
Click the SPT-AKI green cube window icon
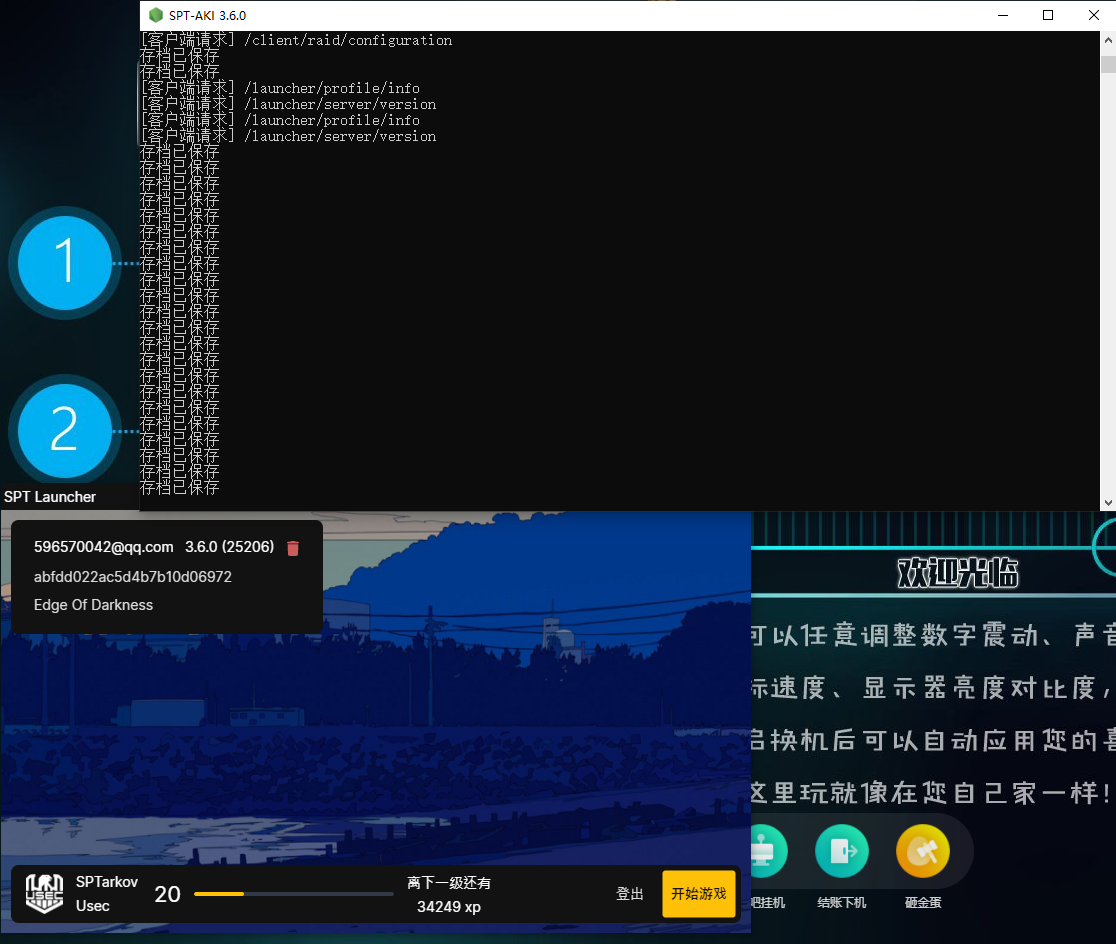point(155,15)
